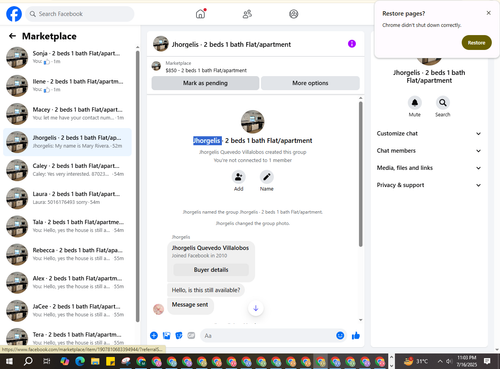Image resolution: width=500 pixels, height=369 pixels.
Task: Open the $850 Marketplace listing link
Action: click(x=206, y=70)
